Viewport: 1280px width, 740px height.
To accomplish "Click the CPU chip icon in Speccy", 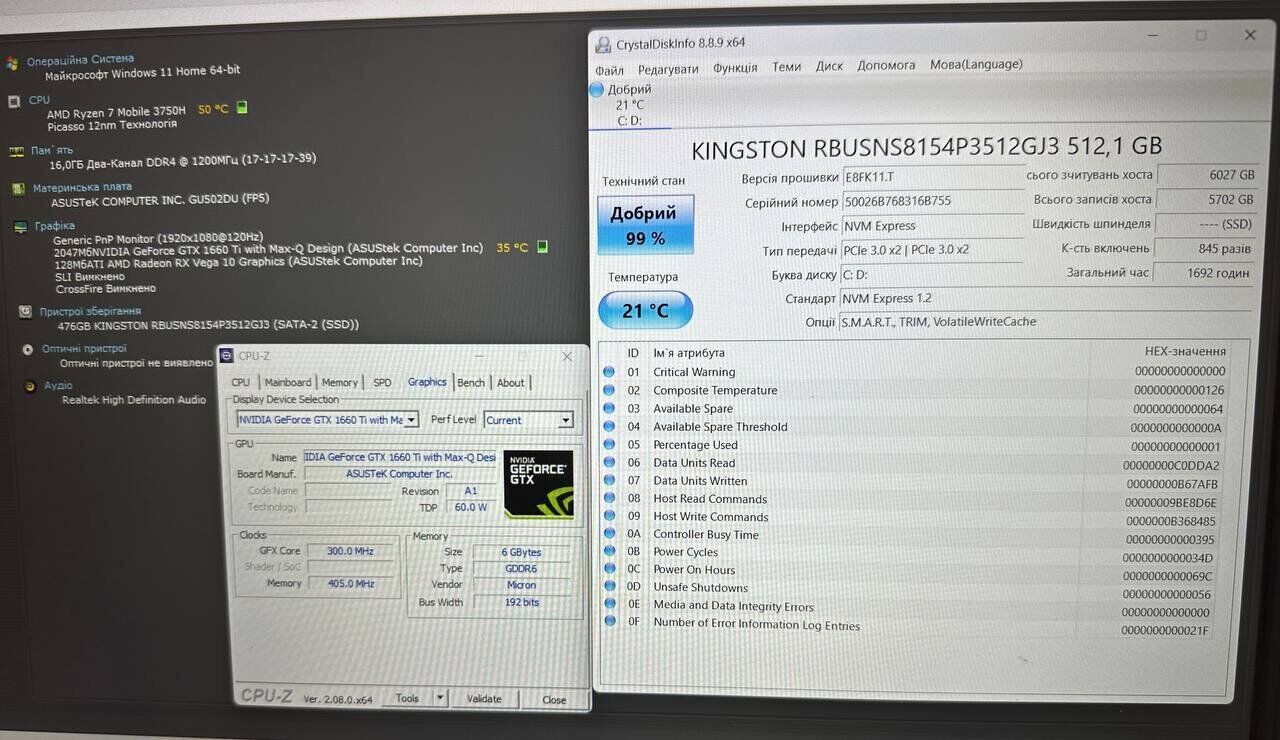I will pyautogui.click(x=14, y=101).
